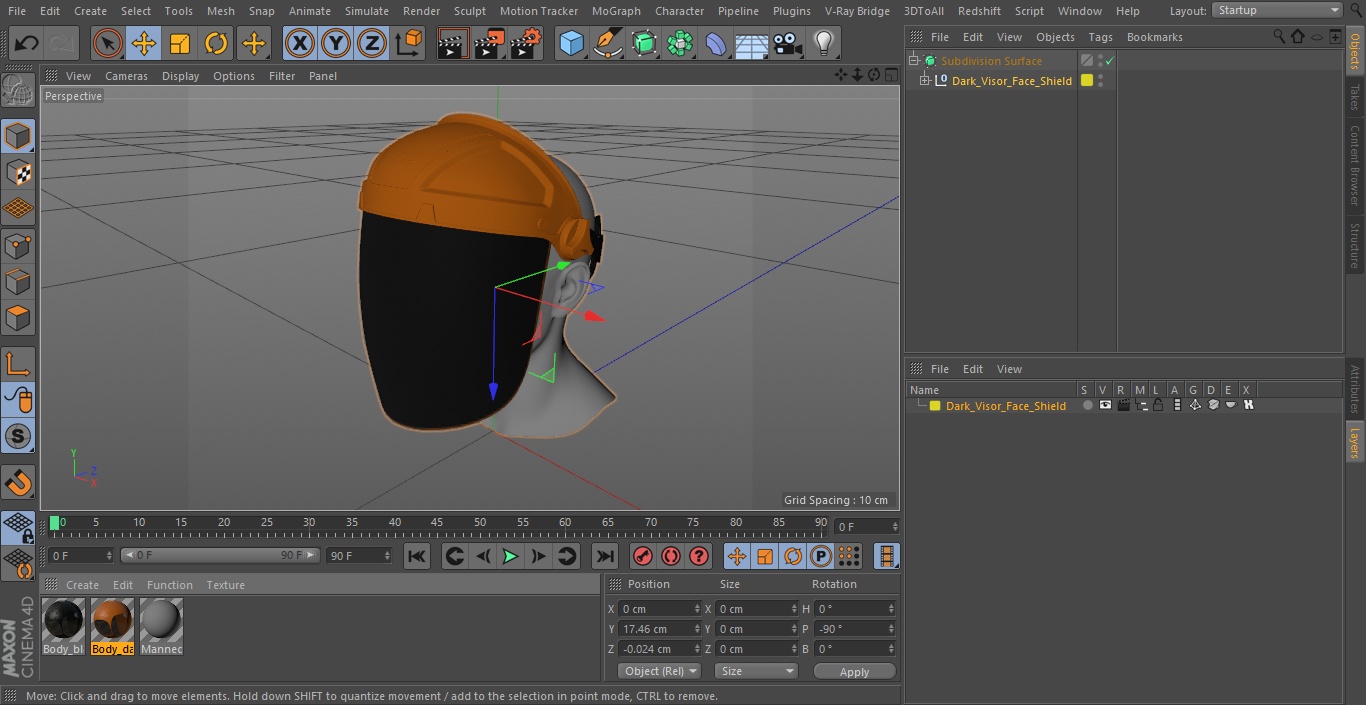The width and height of the screenshot is (1366, 705).
Task: Toggle Snap magnet icon
Action: point(18,483)
